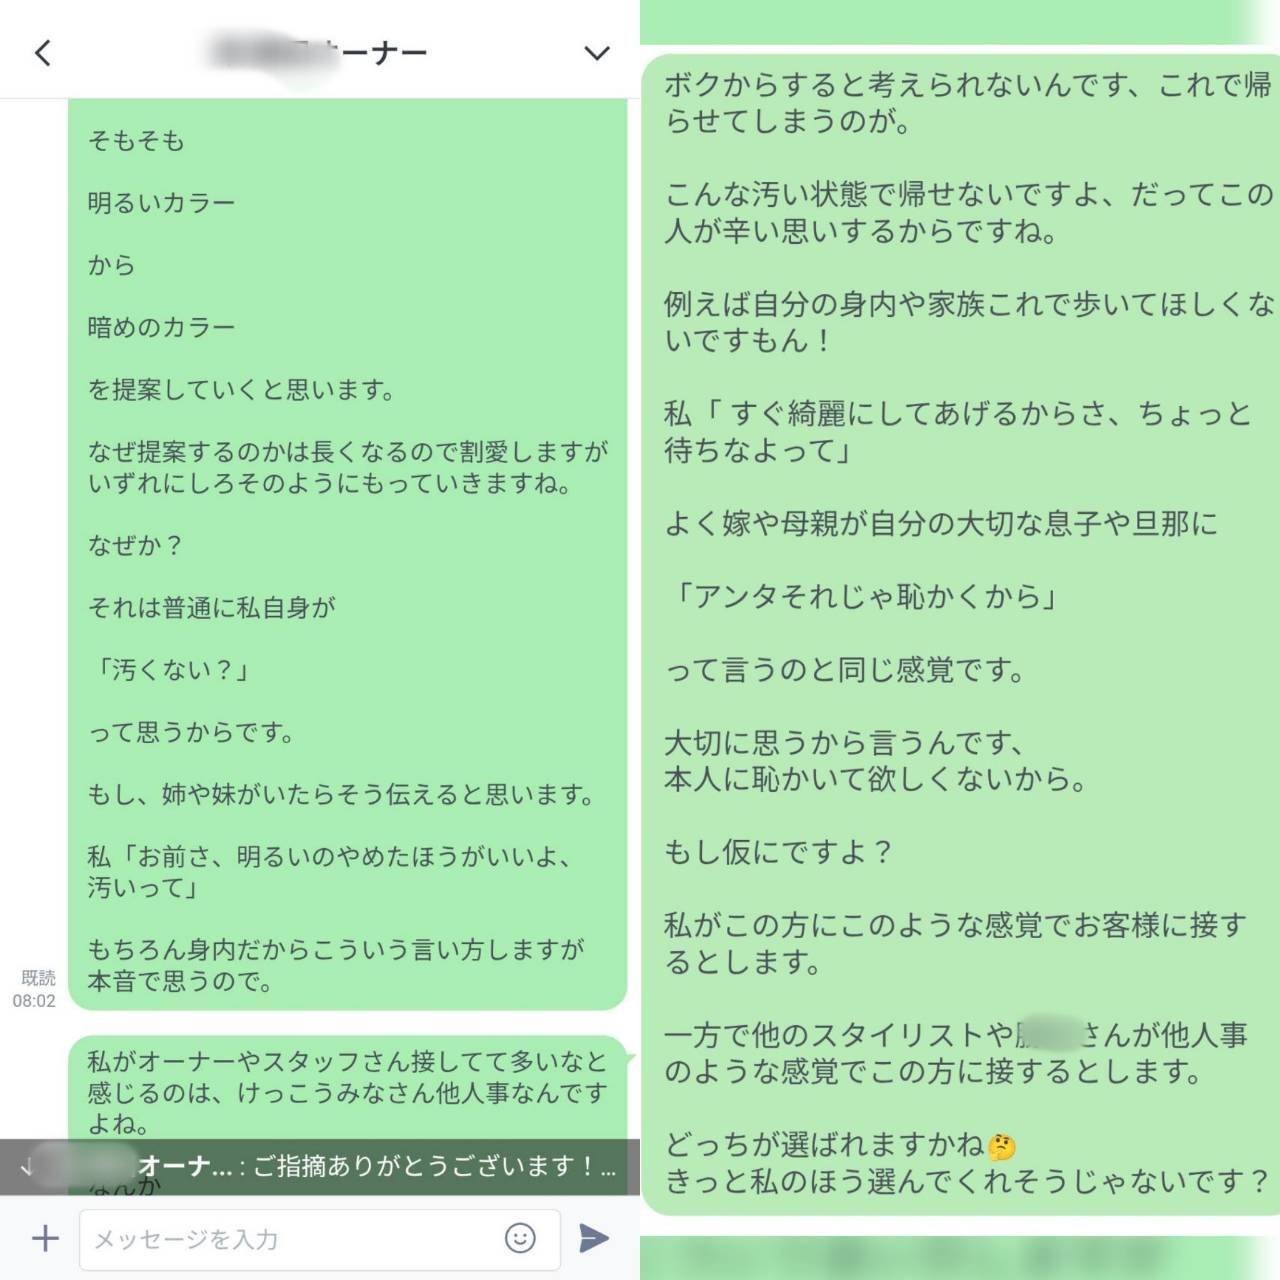Tap the 「汚くない？」 text line
This screenshot has width=1280, height=1280.
click(x=168, y=670)
